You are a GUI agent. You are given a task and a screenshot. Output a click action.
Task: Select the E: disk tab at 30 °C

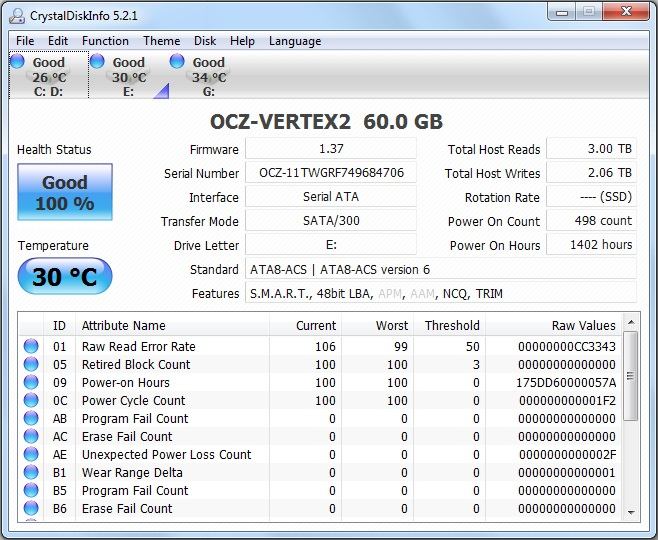129,76
